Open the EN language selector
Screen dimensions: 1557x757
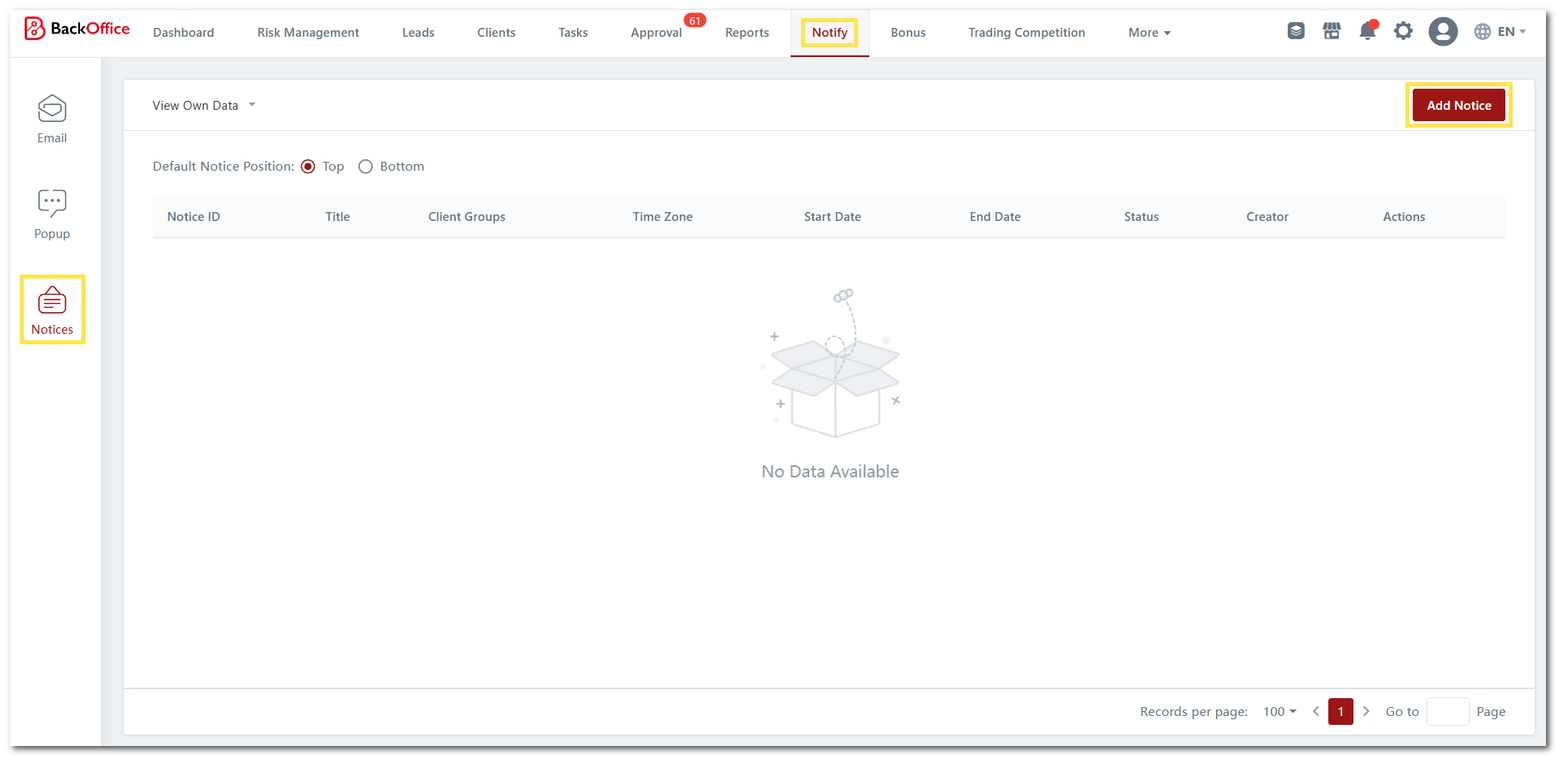pos(1500,32)
